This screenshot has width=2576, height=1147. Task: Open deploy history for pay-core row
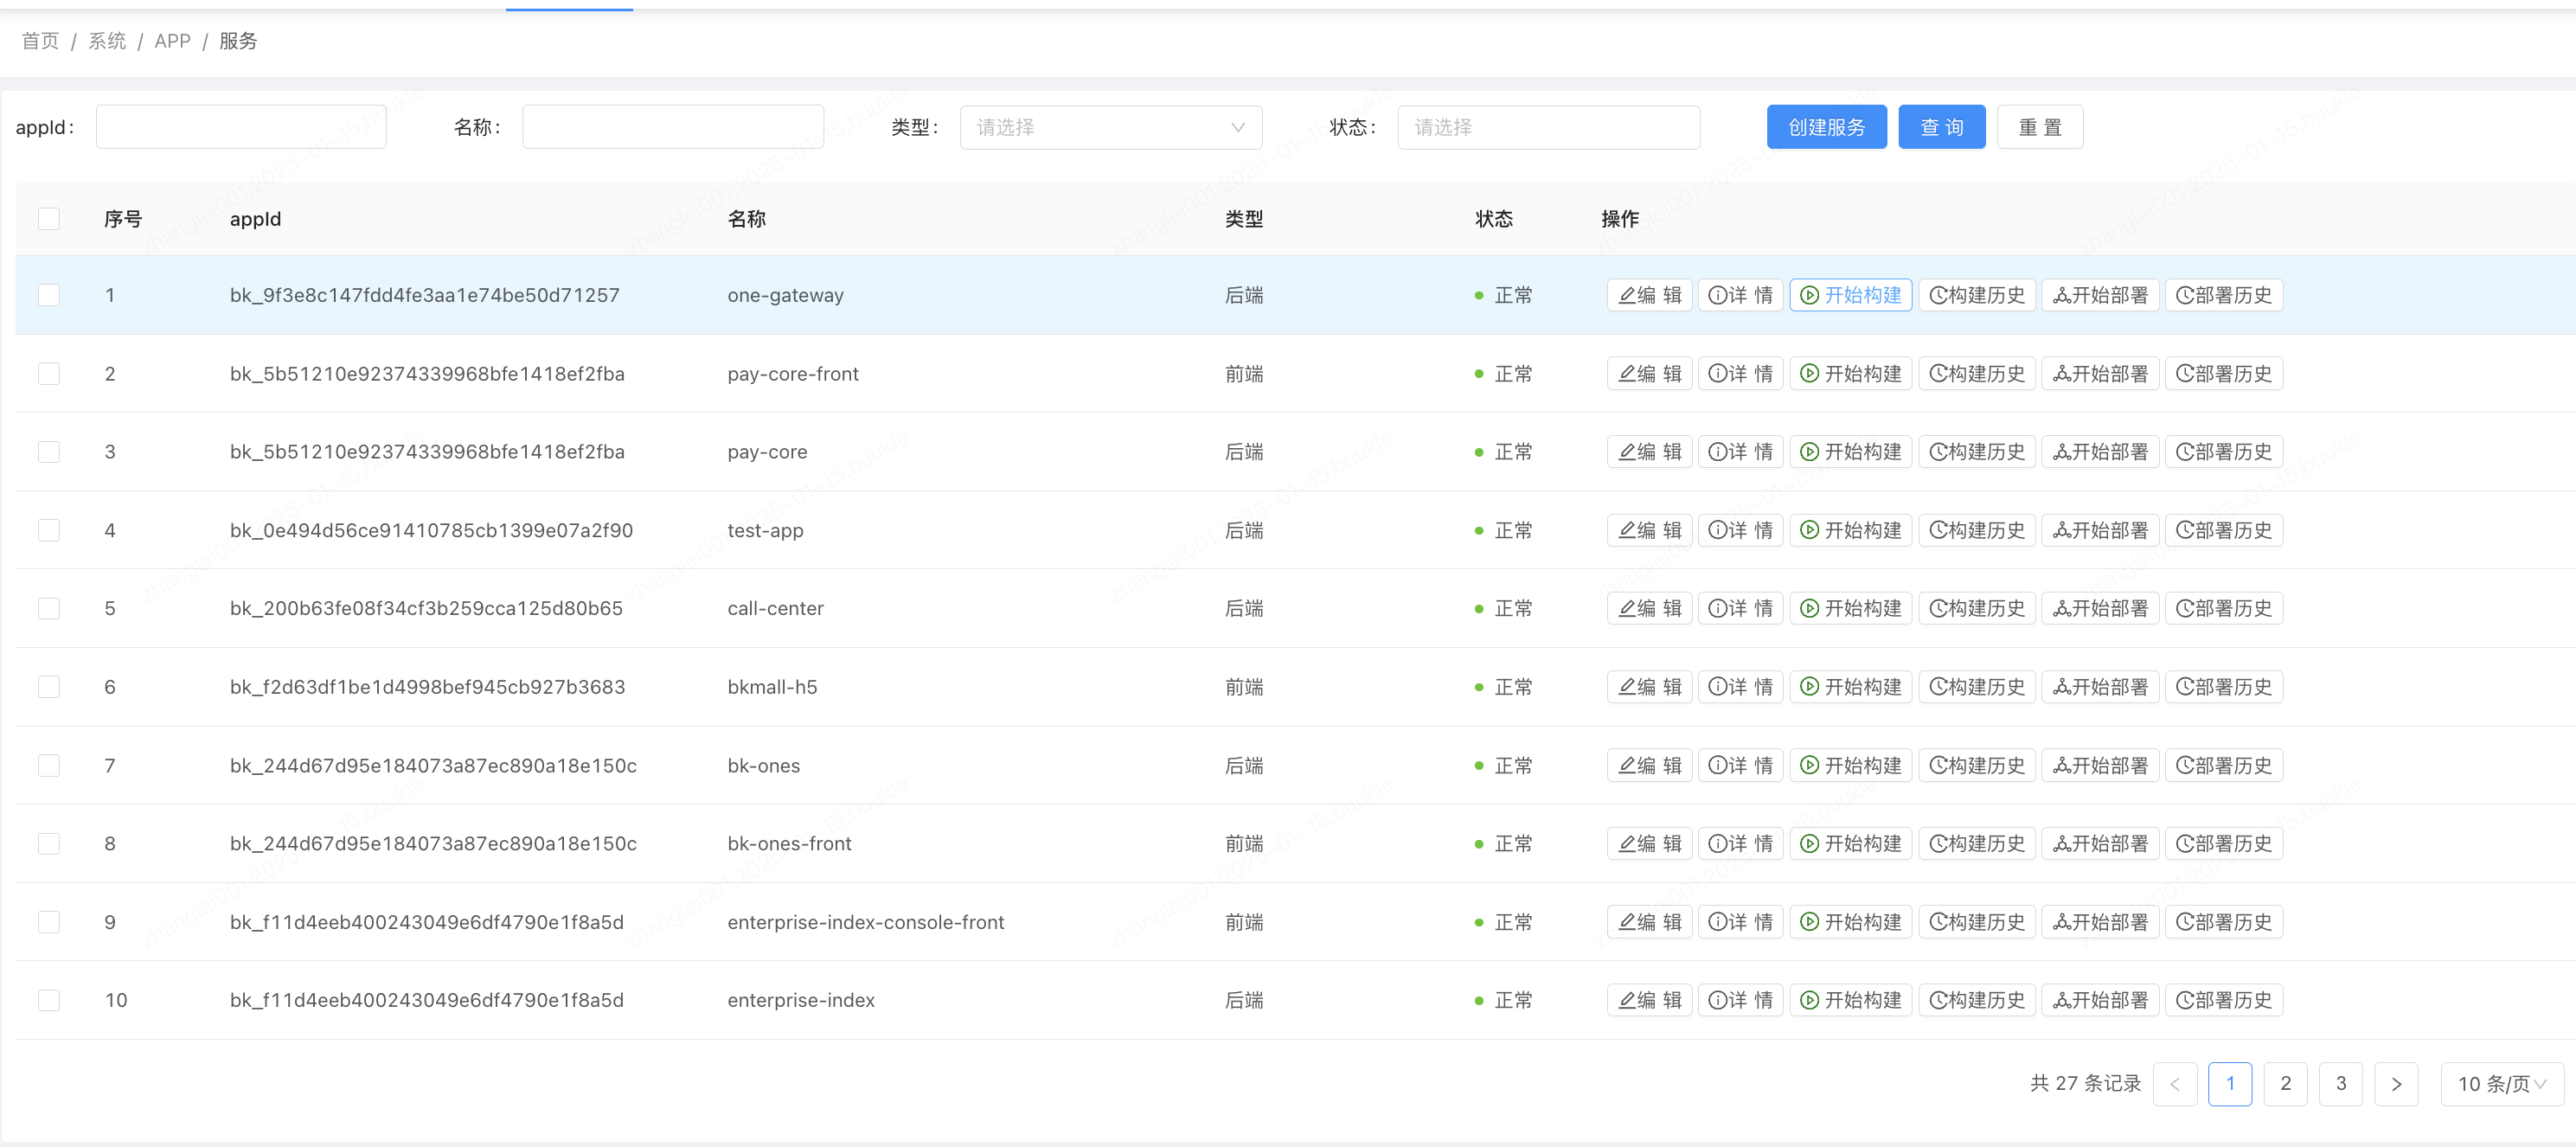[2223, 452]
